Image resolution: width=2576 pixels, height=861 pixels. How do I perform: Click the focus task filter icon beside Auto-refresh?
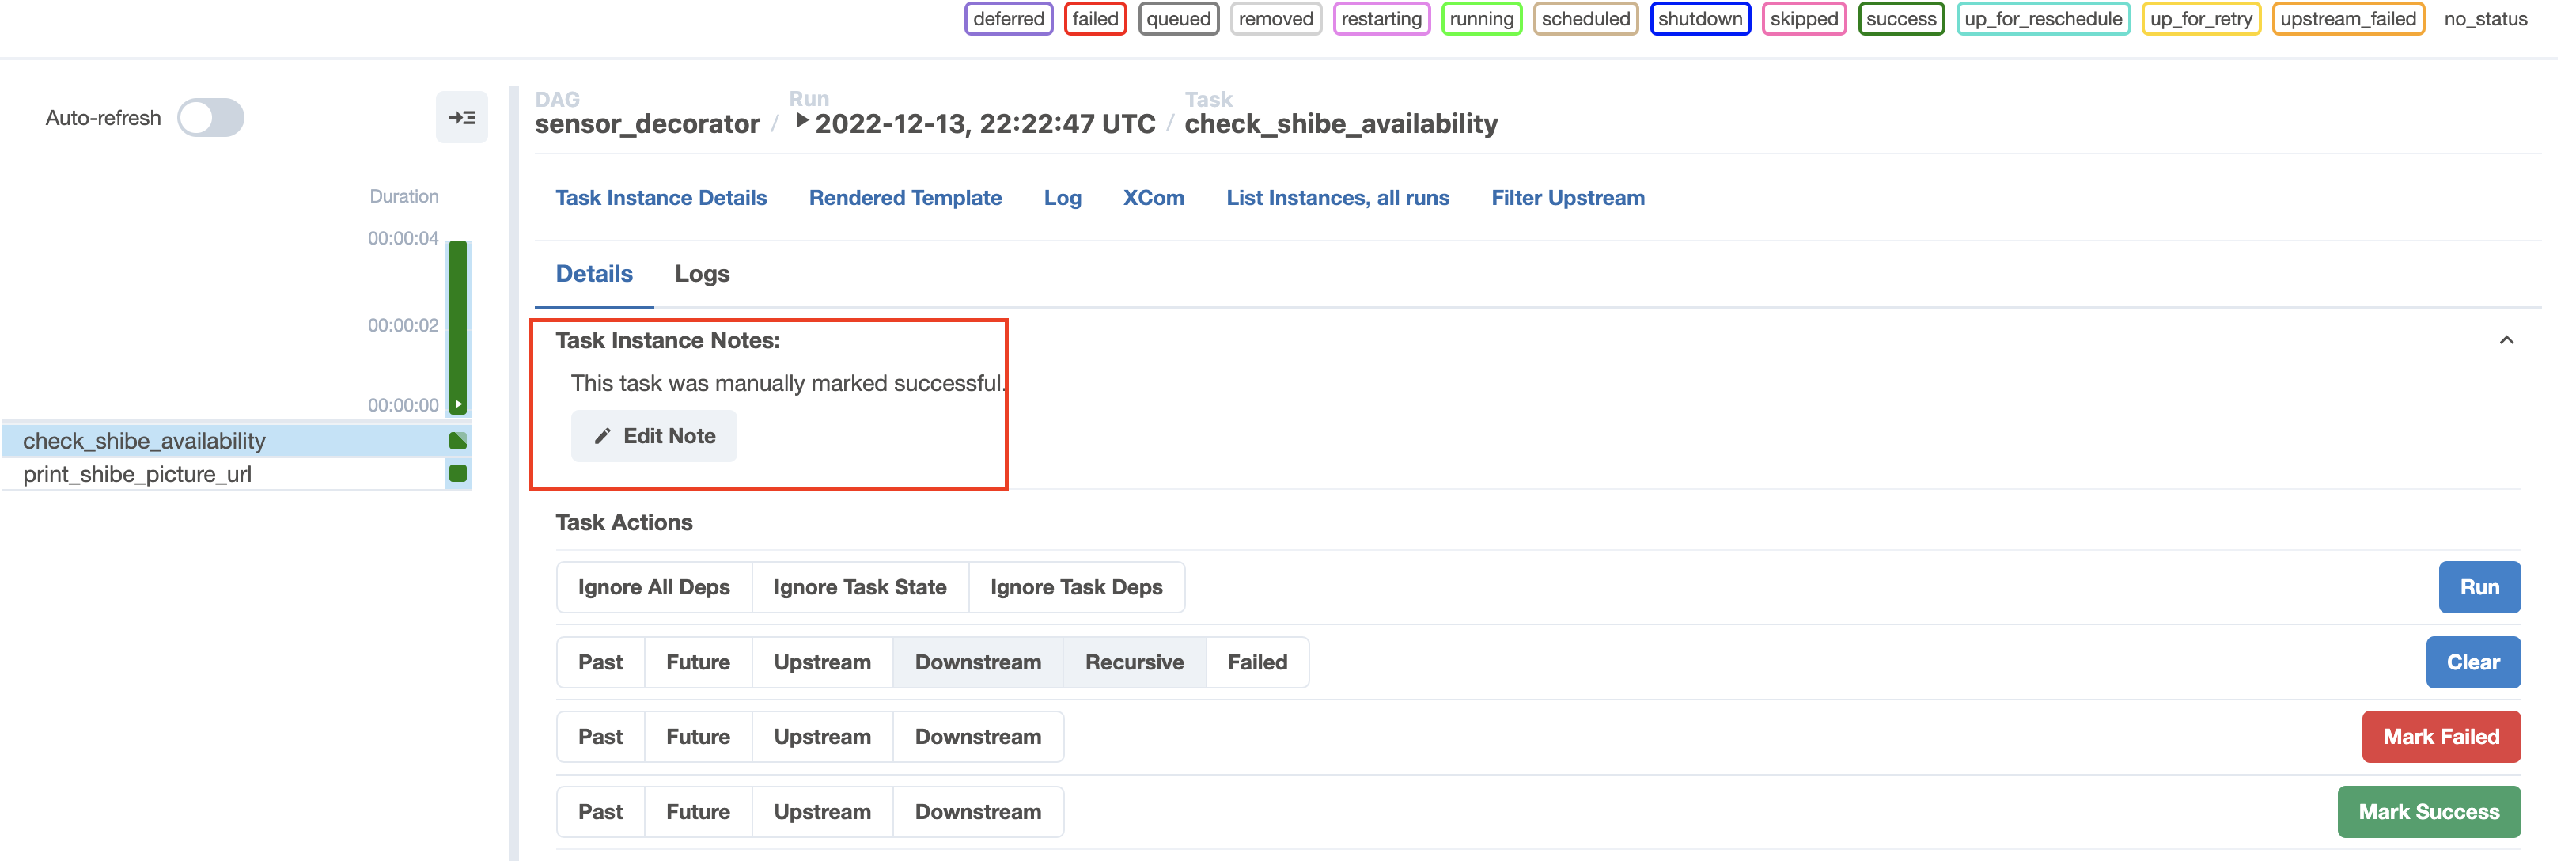click(x=462, y=117)
